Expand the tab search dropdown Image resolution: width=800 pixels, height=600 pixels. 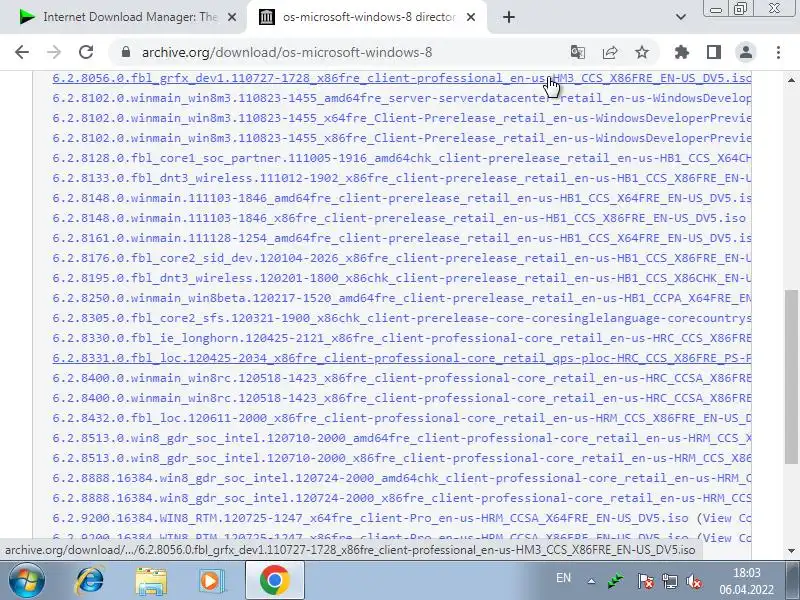(681, 17)
